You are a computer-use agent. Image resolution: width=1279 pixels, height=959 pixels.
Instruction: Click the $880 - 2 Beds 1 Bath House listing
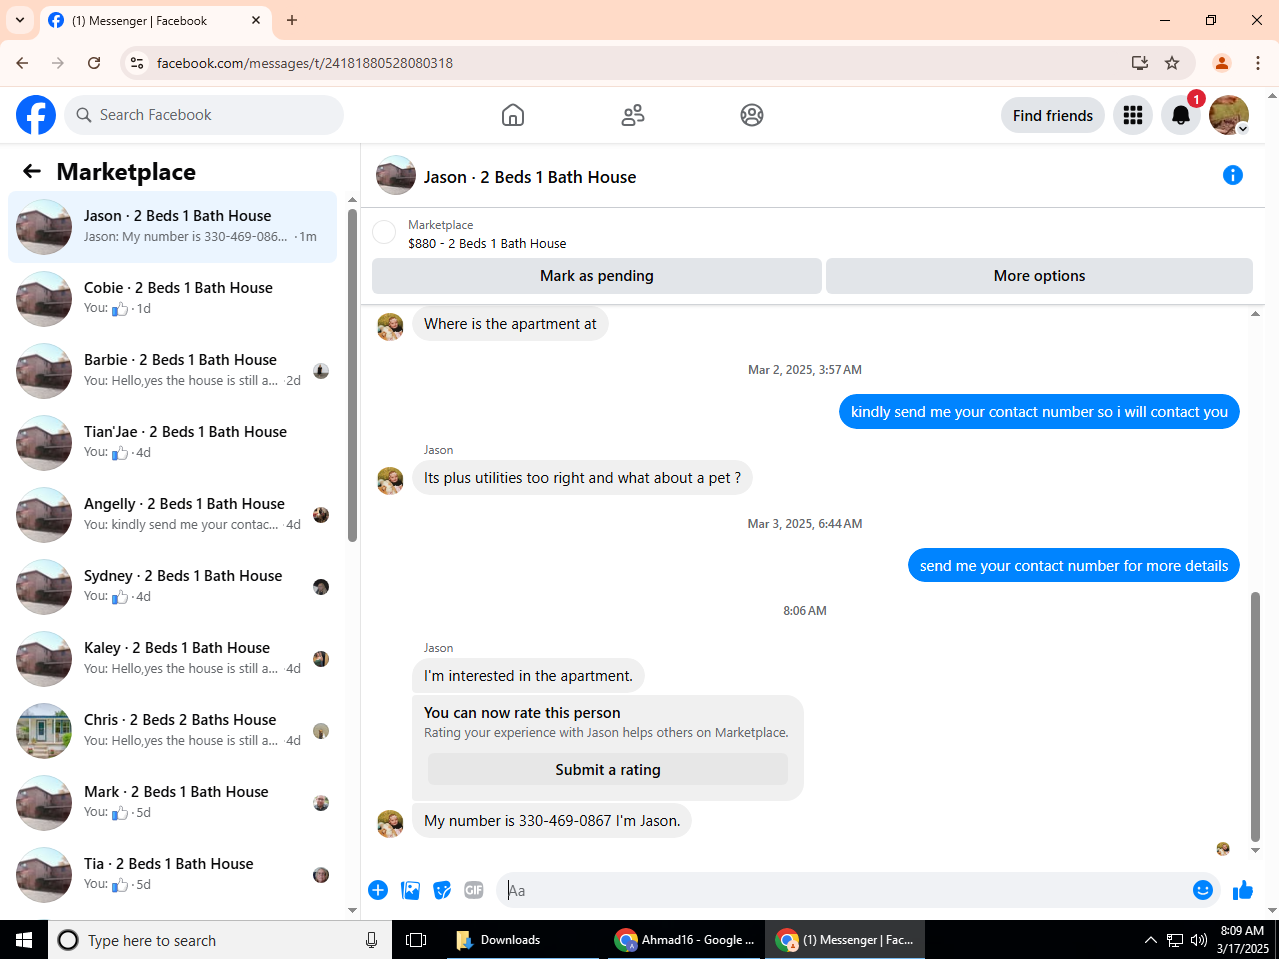point(487,243)
